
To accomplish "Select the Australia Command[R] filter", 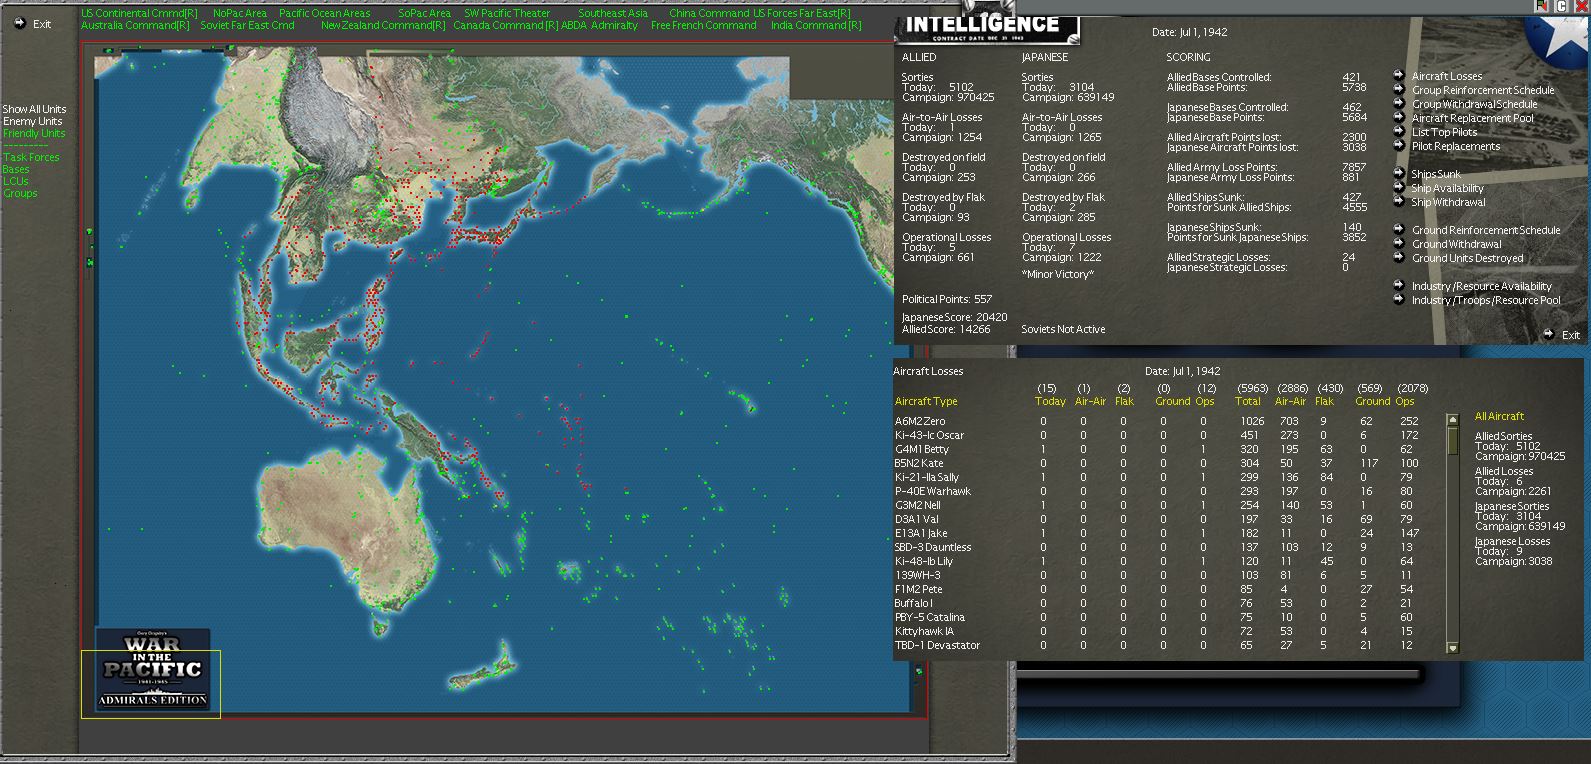I will [x=135, y=26].
